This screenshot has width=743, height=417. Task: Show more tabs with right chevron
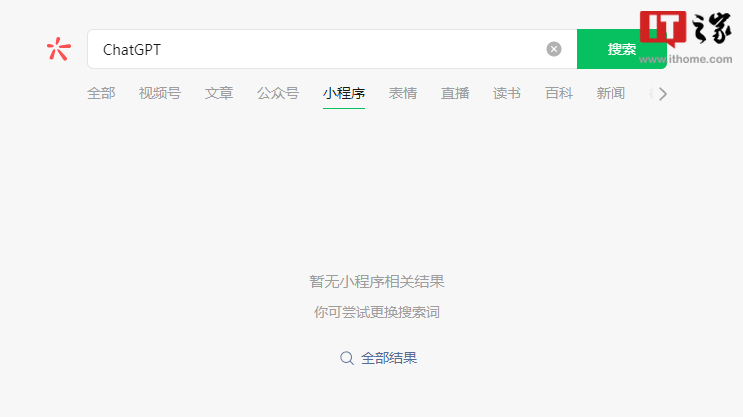tap(663, 94)
